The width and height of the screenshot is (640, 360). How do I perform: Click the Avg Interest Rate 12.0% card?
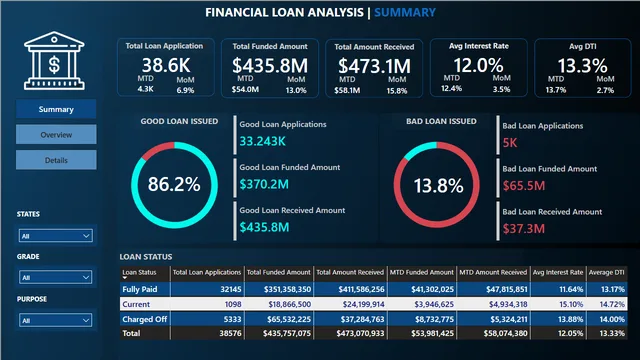[x=479, y=67]
